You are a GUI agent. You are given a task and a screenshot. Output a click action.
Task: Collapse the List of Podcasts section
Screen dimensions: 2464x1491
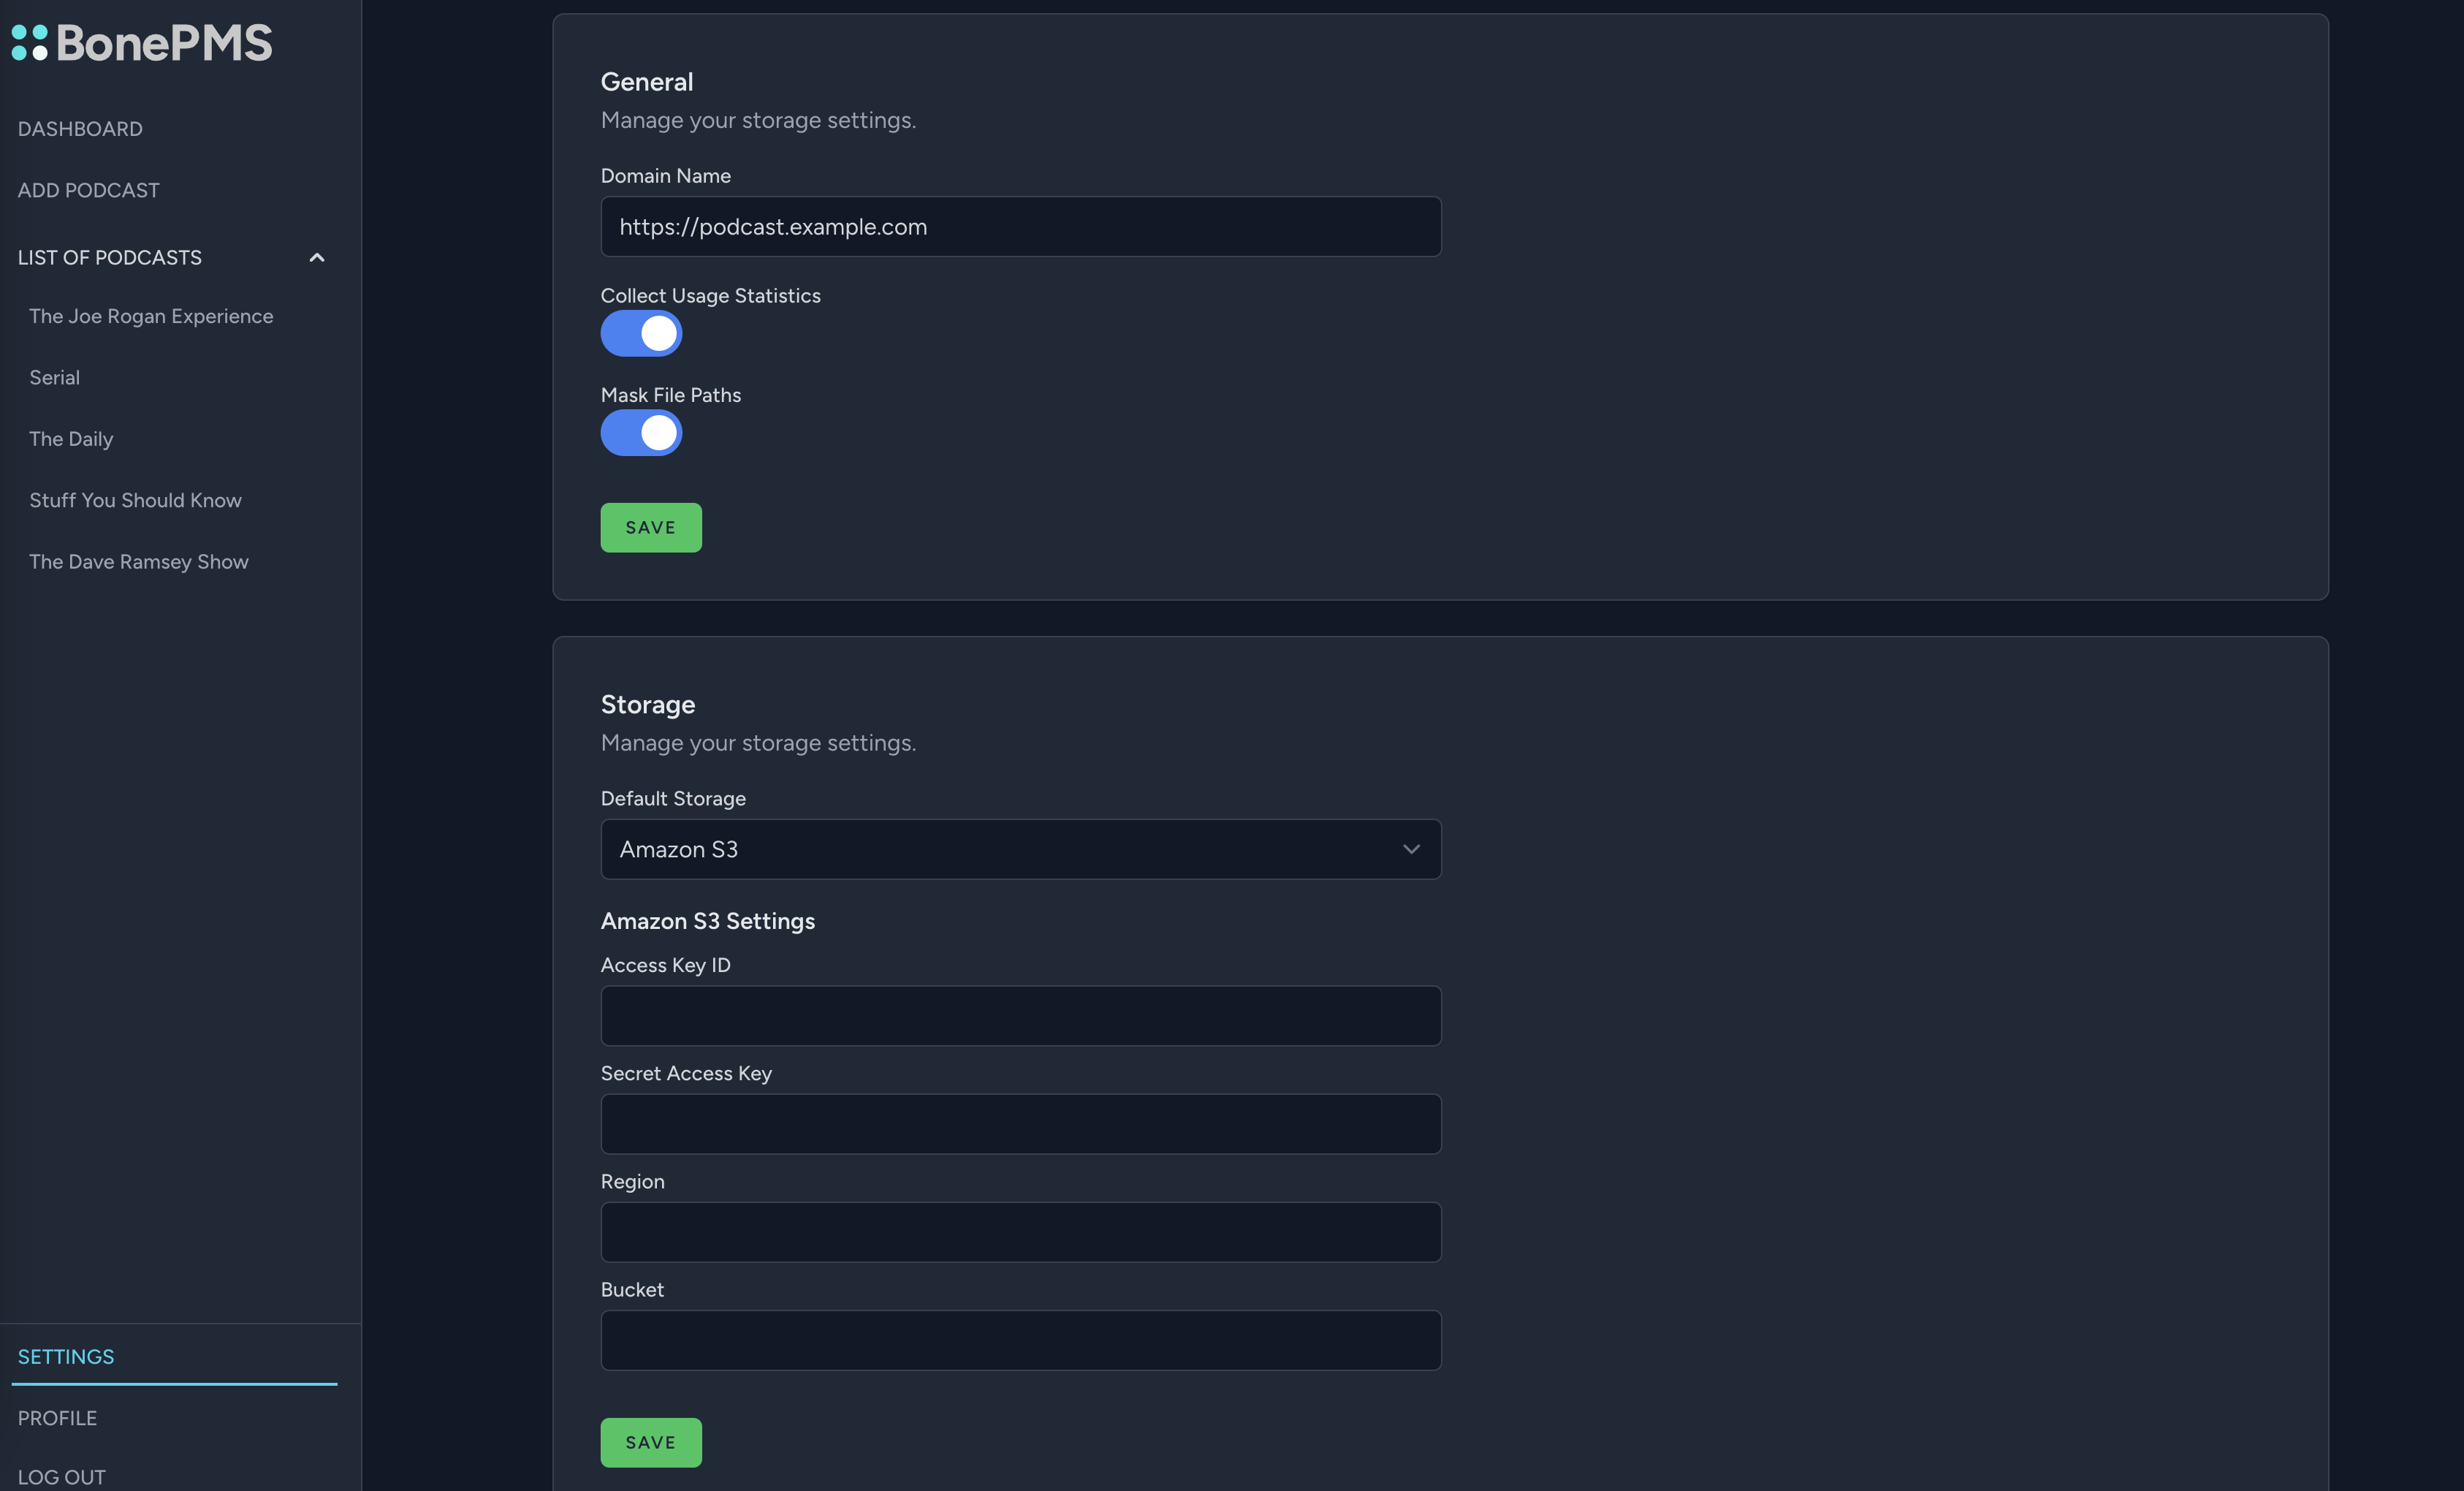click(317, 257)
